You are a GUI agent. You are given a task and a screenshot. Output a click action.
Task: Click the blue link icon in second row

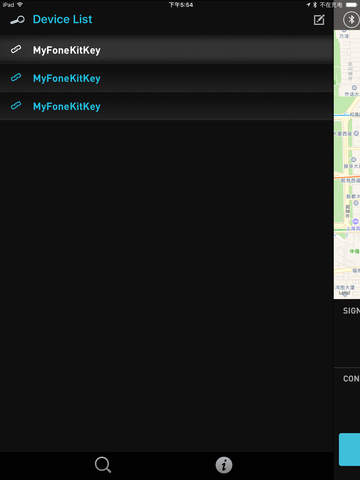[x=16, y=78]
